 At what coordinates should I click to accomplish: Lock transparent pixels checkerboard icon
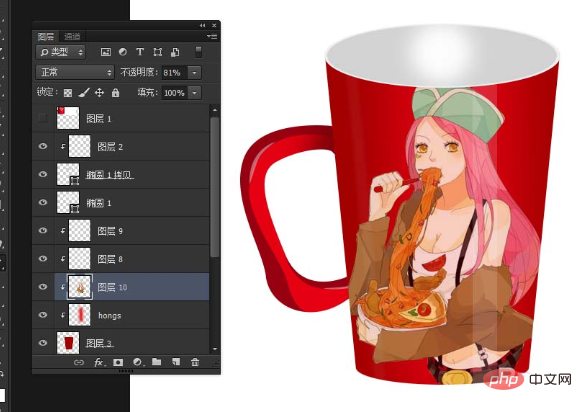tap(68, 93)
